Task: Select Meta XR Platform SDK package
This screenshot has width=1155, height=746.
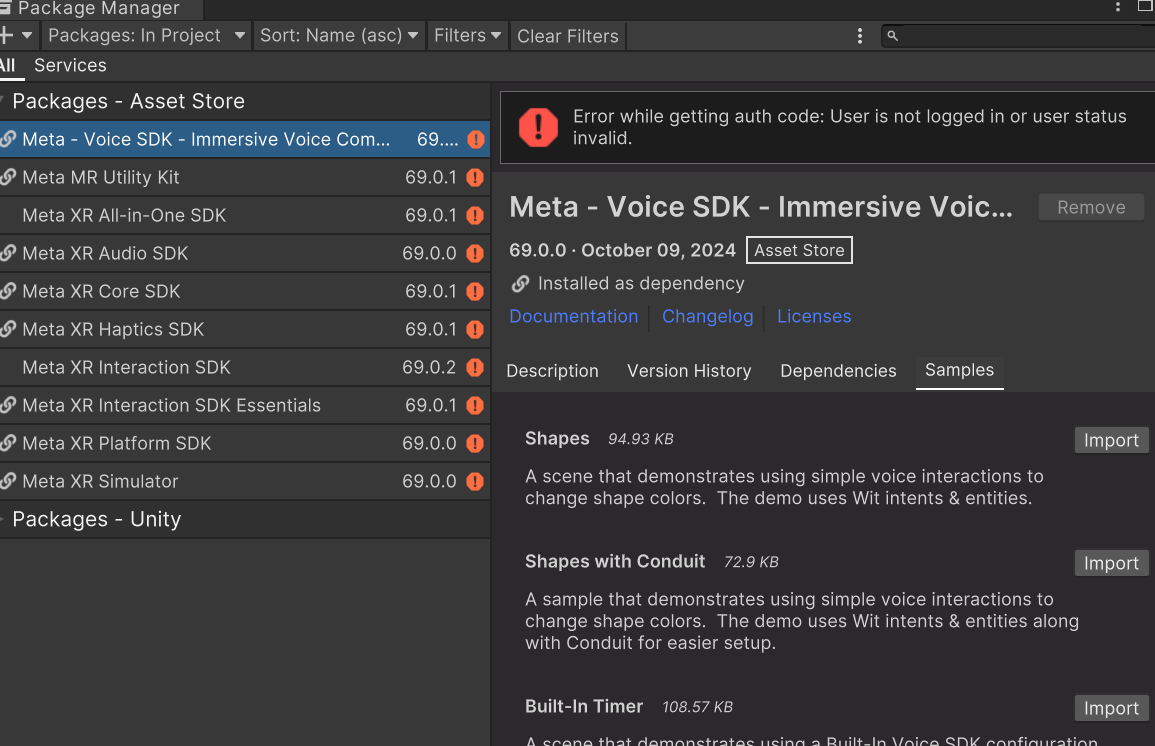Action: coord(245,443)
